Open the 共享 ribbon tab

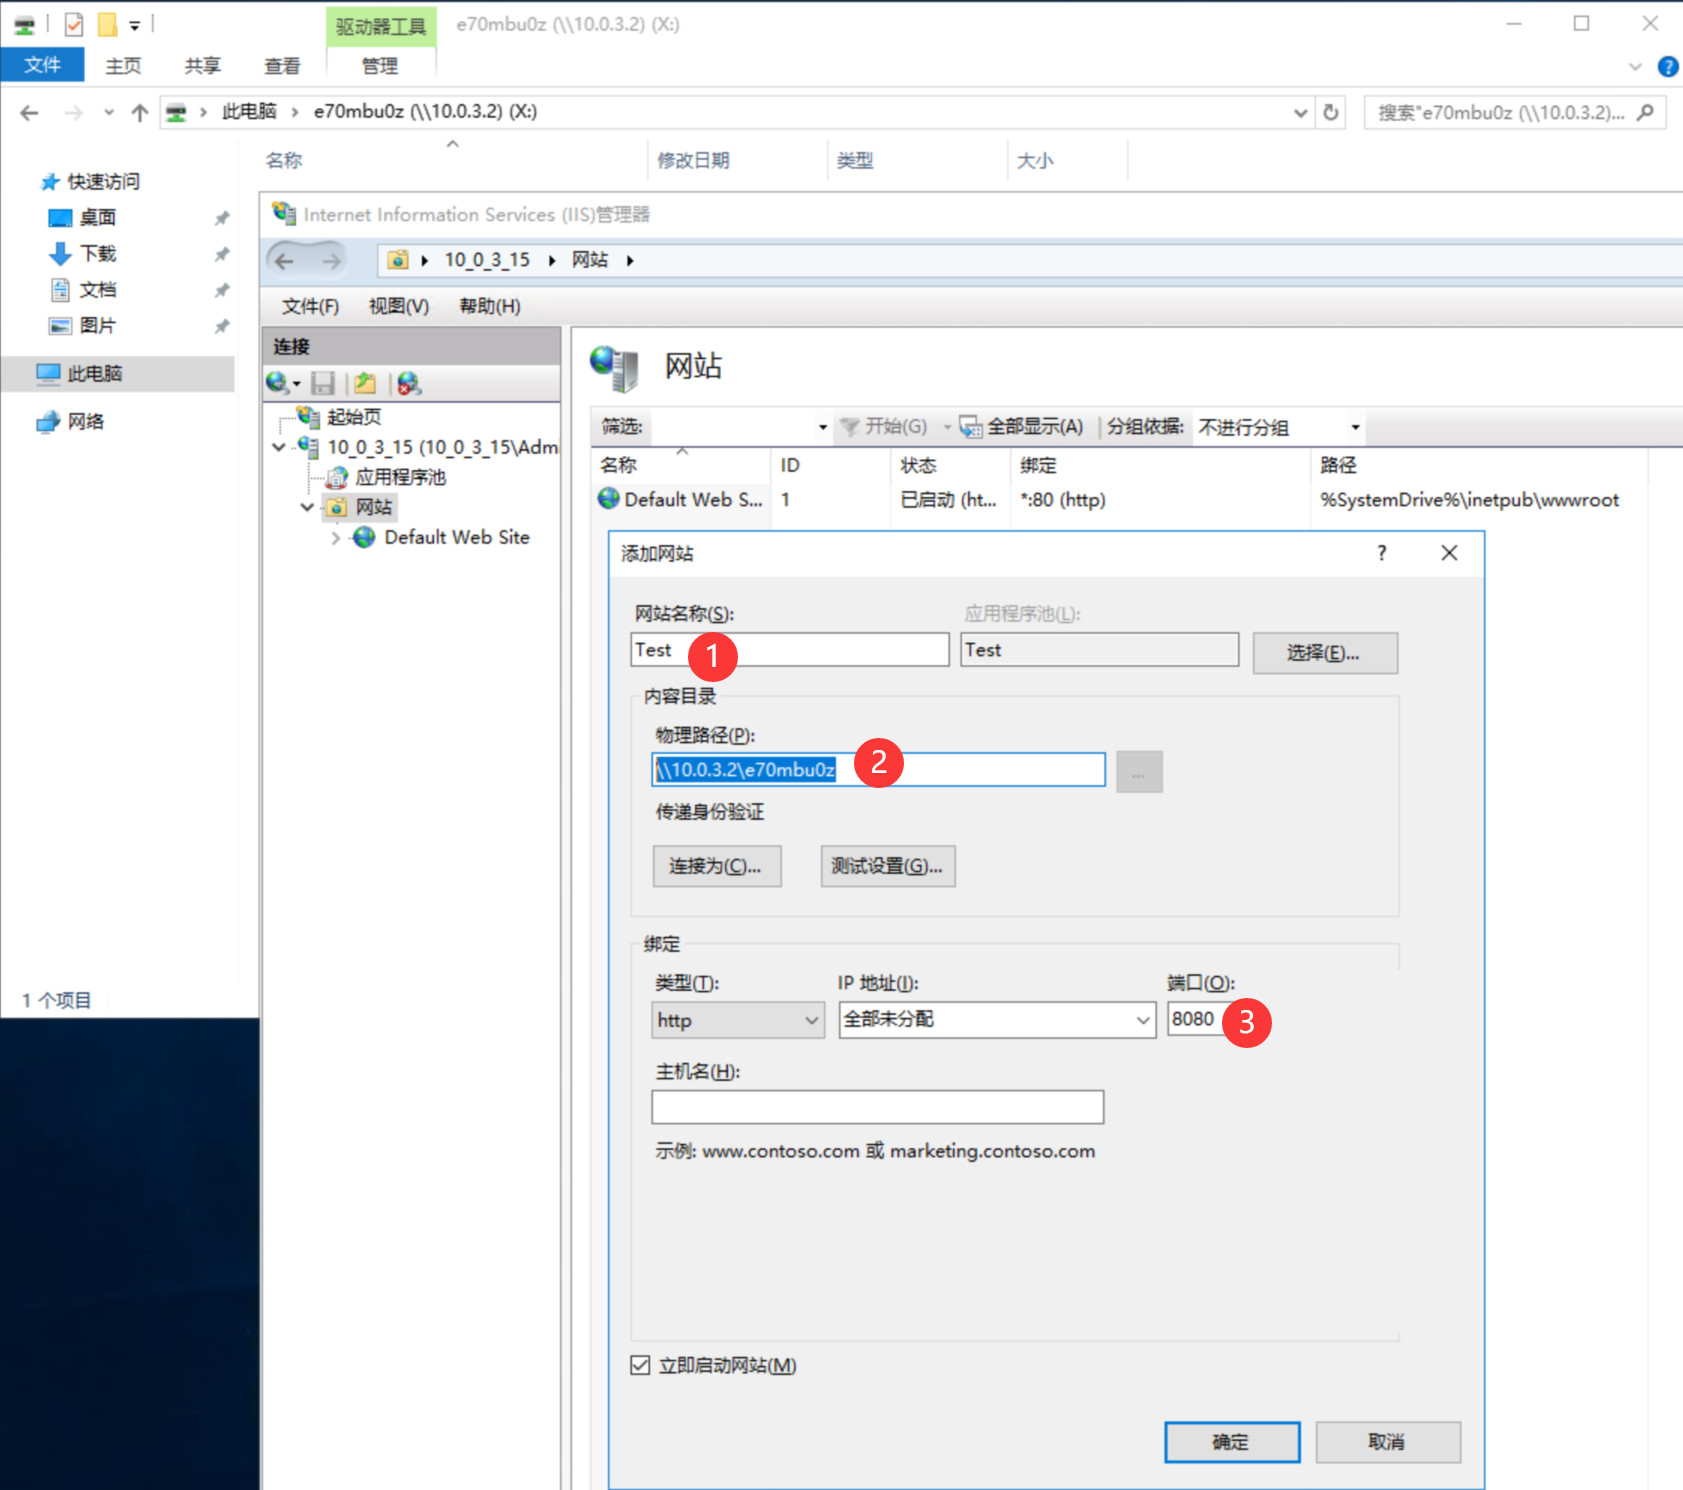pyautogui.click(x=203, y=66)
